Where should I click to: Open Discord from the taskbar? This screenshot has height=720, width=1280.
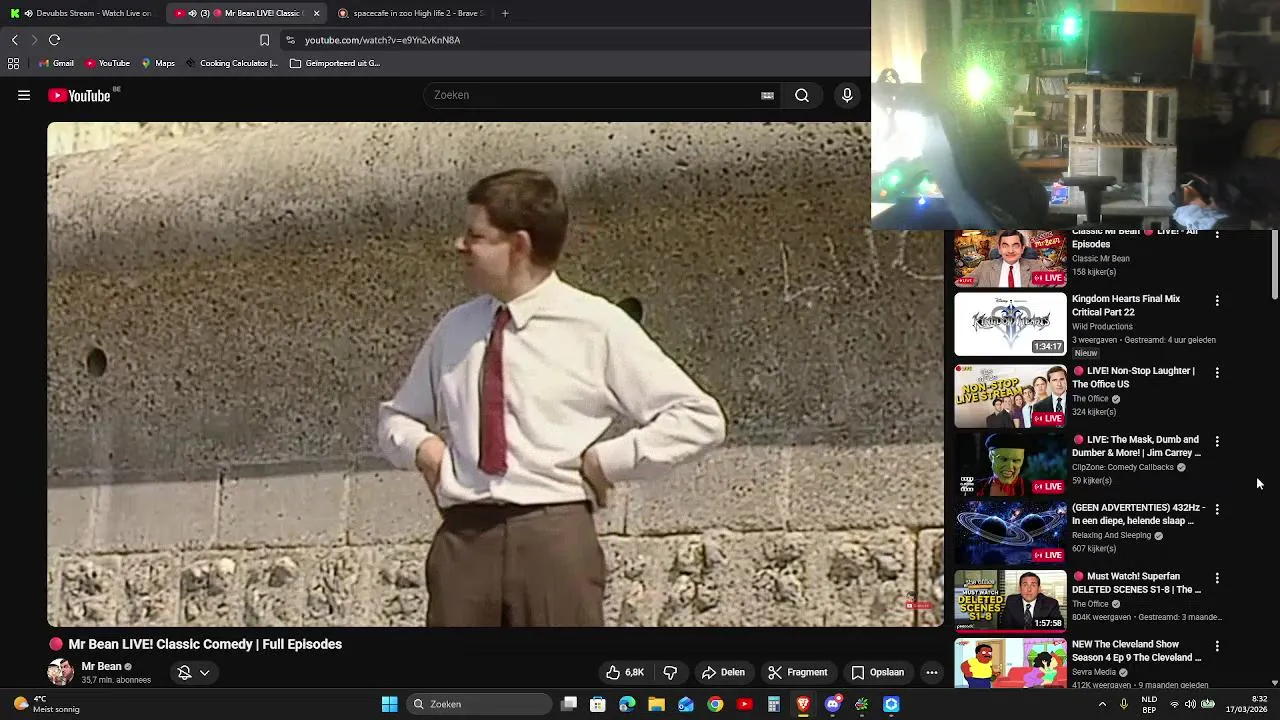(832, 704)
